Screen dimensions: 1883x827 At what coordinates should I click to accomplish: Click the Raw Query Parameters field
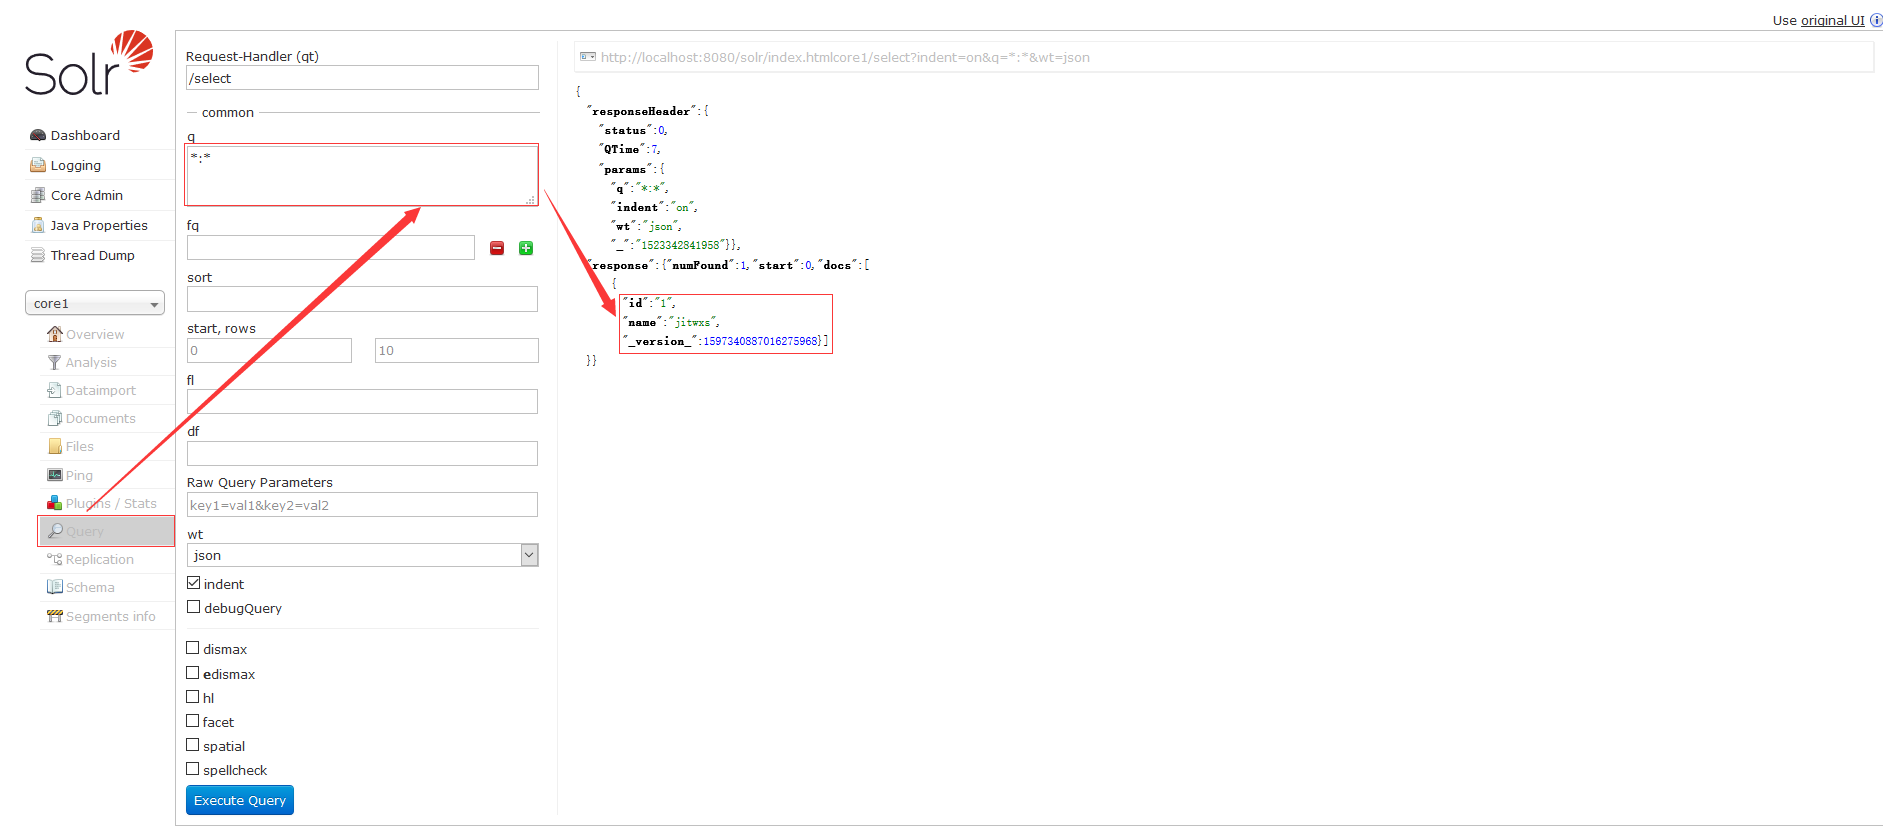click(x=362, y=504)
